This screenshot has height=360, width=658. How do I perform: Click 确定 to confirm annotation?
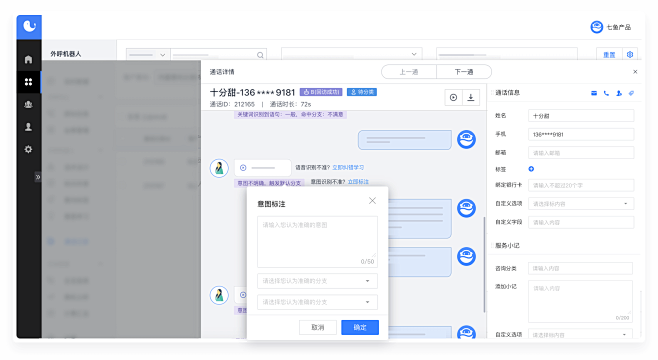[360, 327]
